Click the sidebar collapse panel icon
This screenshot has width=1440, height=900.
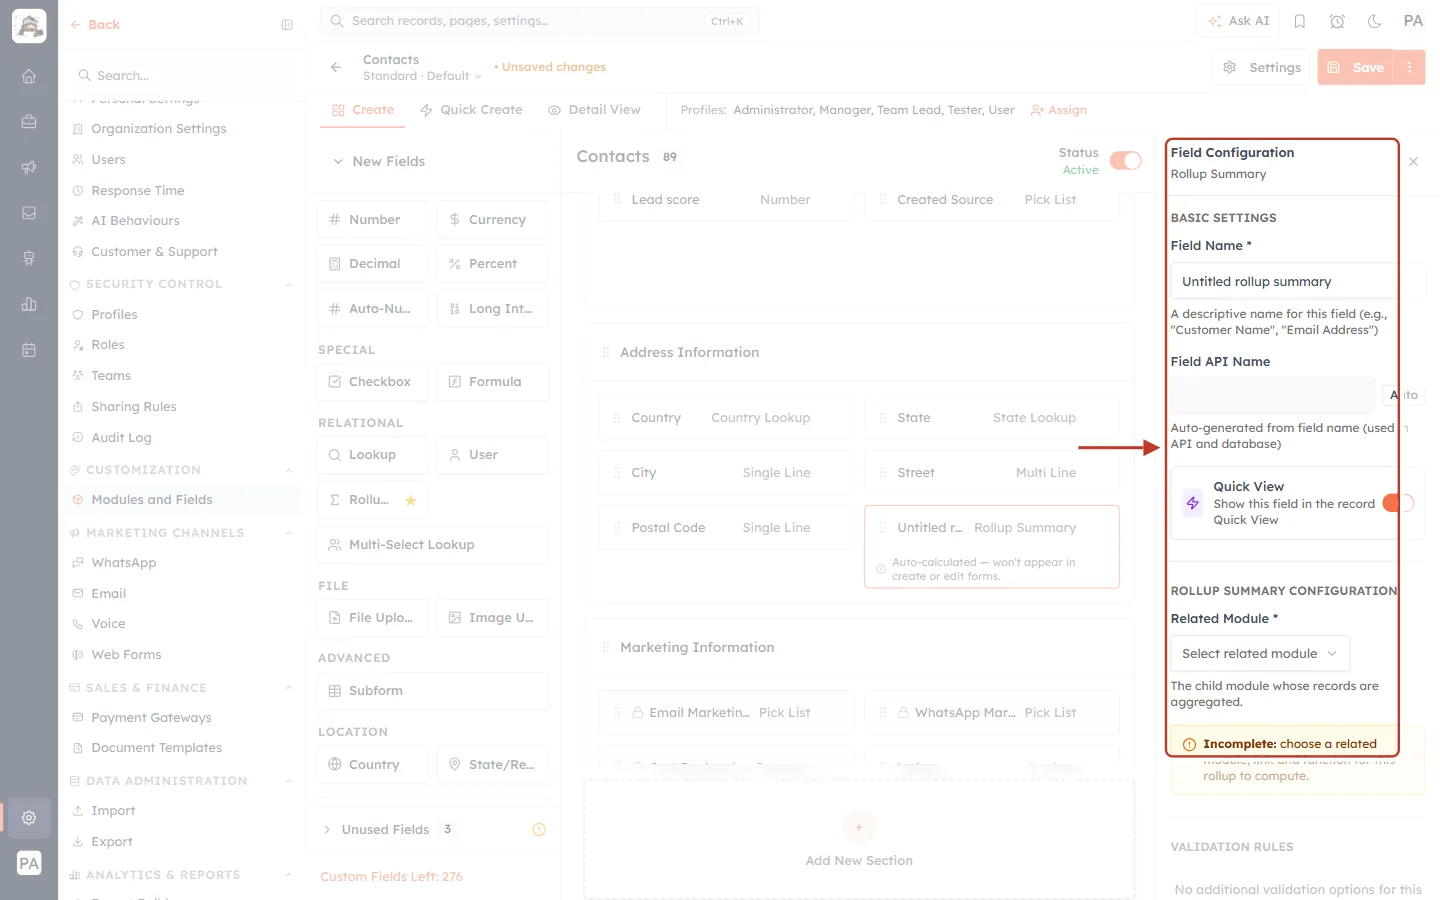[x=287, y=25]
